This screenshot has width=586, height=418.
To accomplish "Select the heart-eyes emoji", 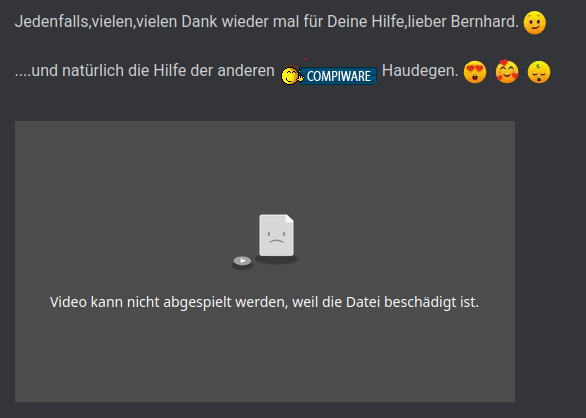I will pyautogui.click(x=475, y=72).
